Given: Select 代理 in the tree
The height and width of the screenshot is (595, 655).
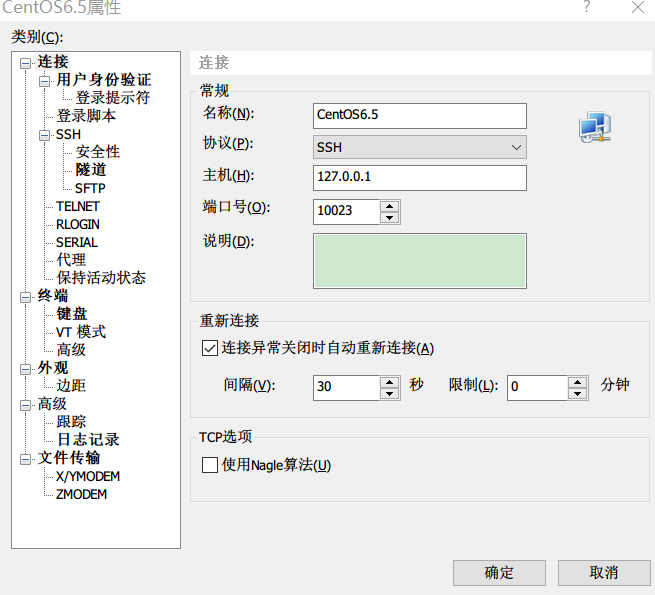Looking at the screenshot, I should (x=71, y=260).
